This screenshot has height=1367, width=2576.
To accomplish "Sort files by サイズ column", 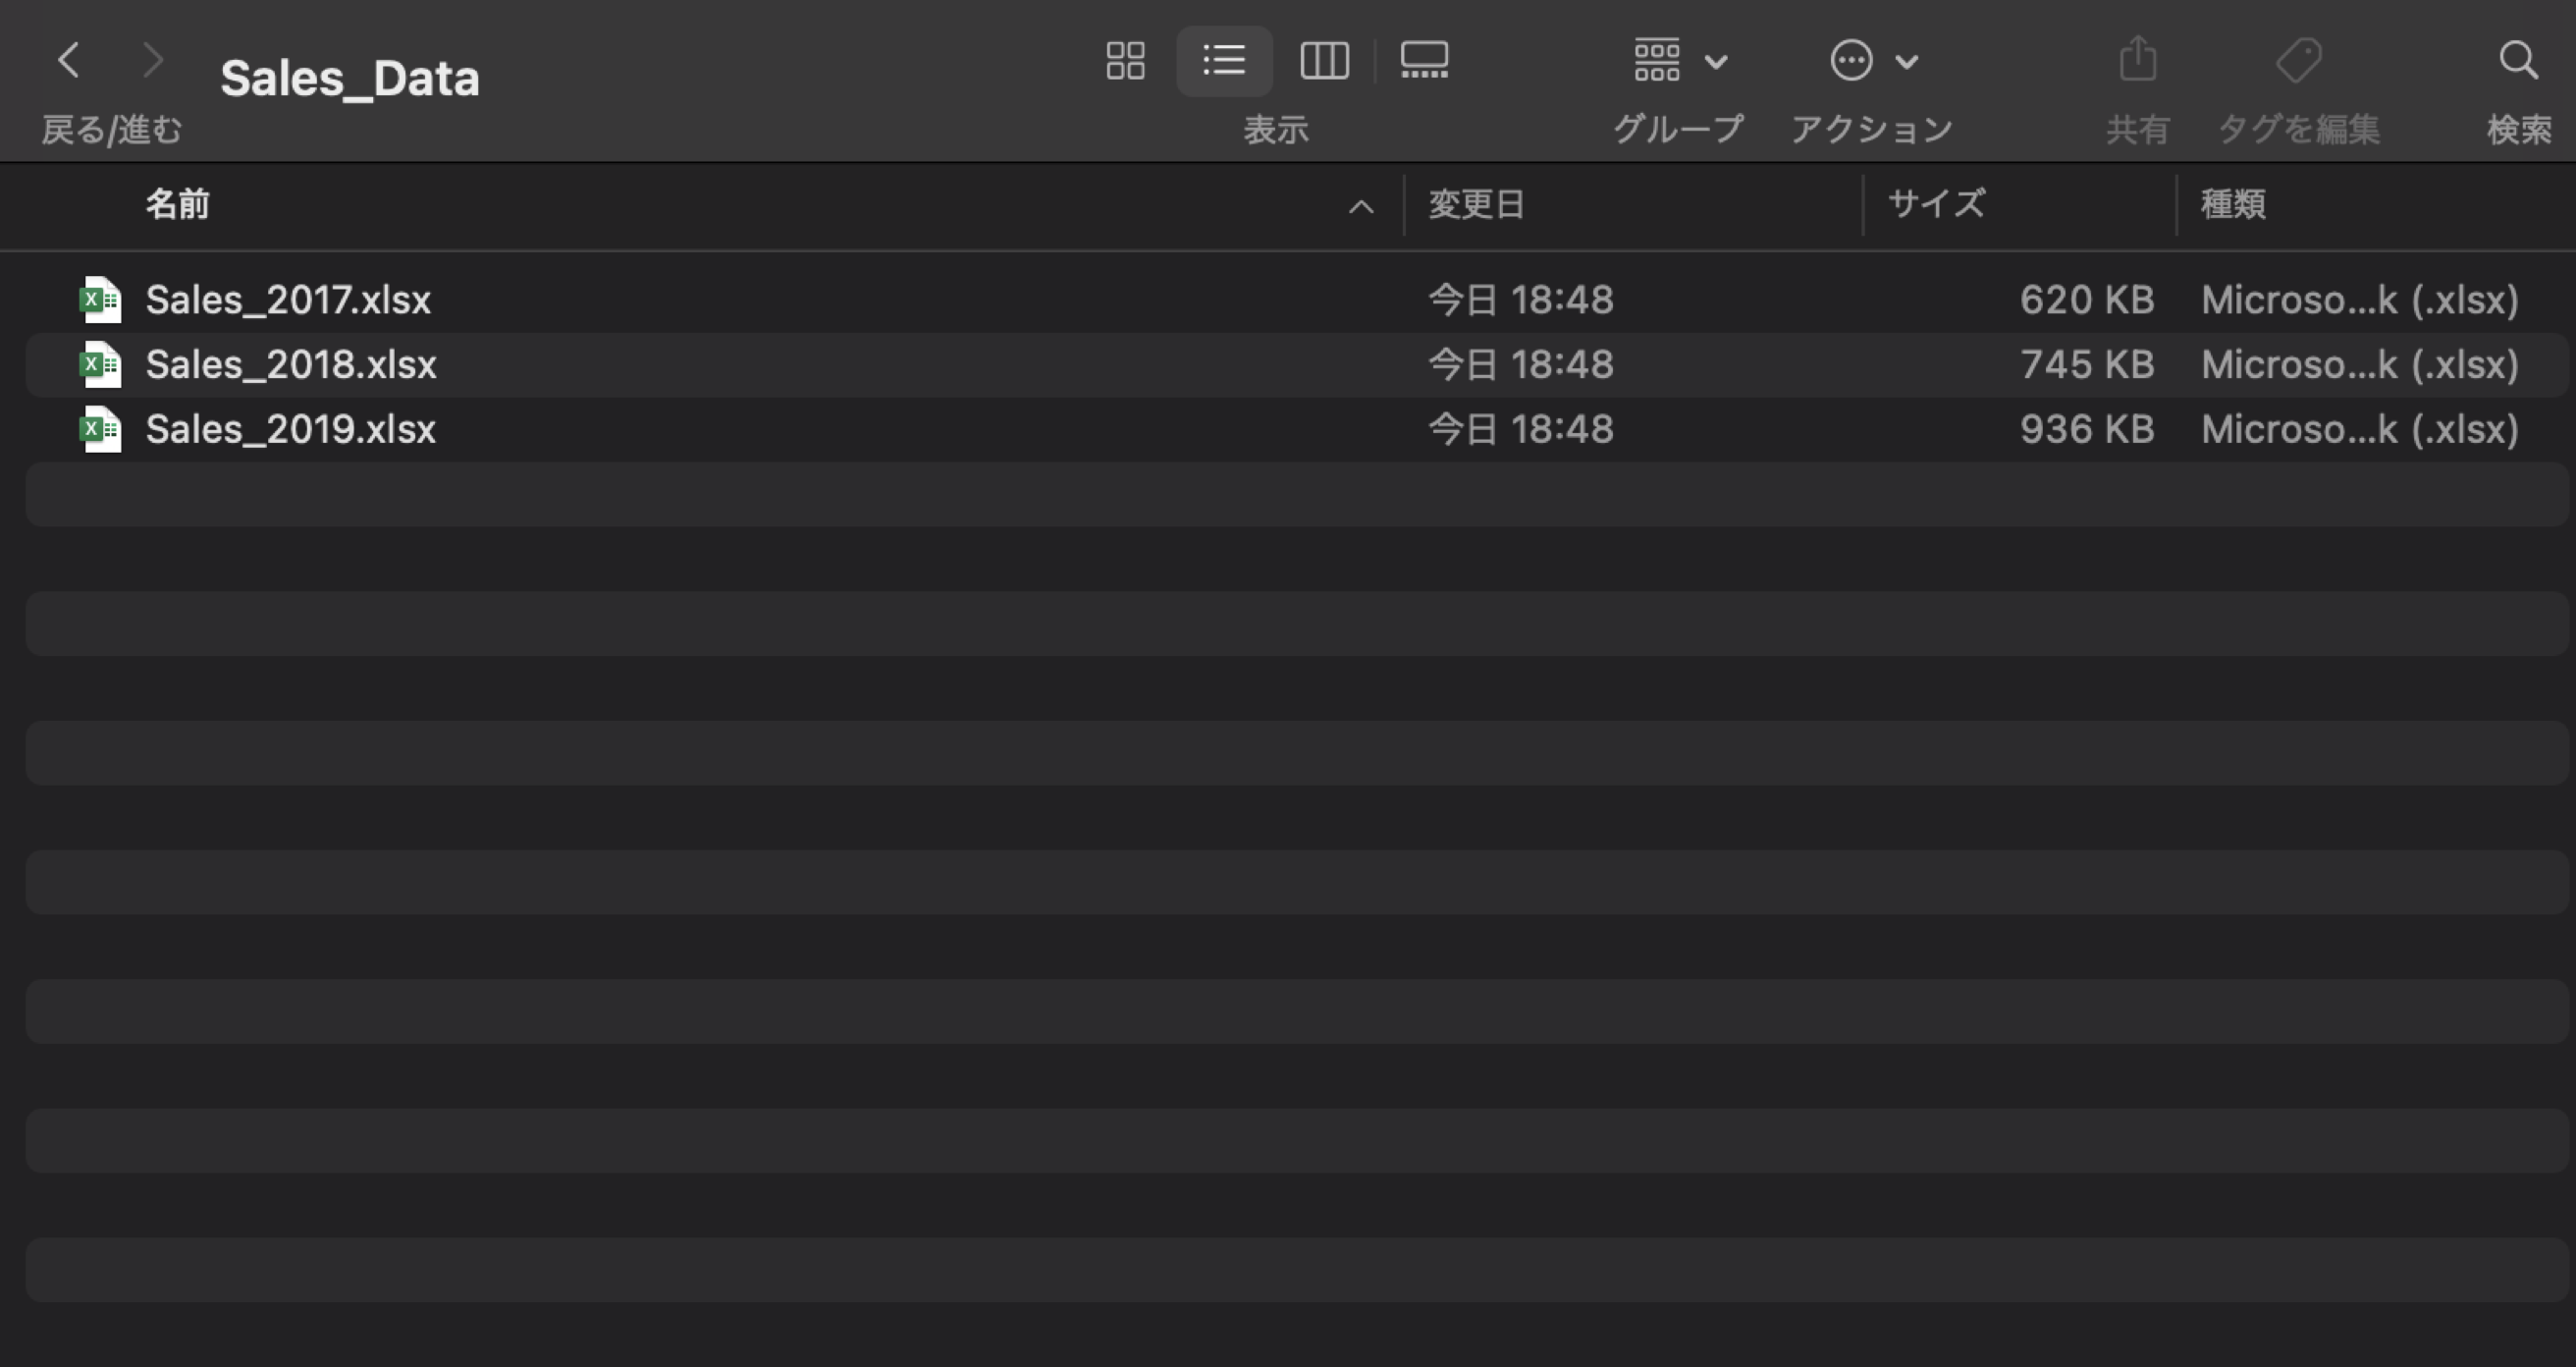I will point(1936,204).
